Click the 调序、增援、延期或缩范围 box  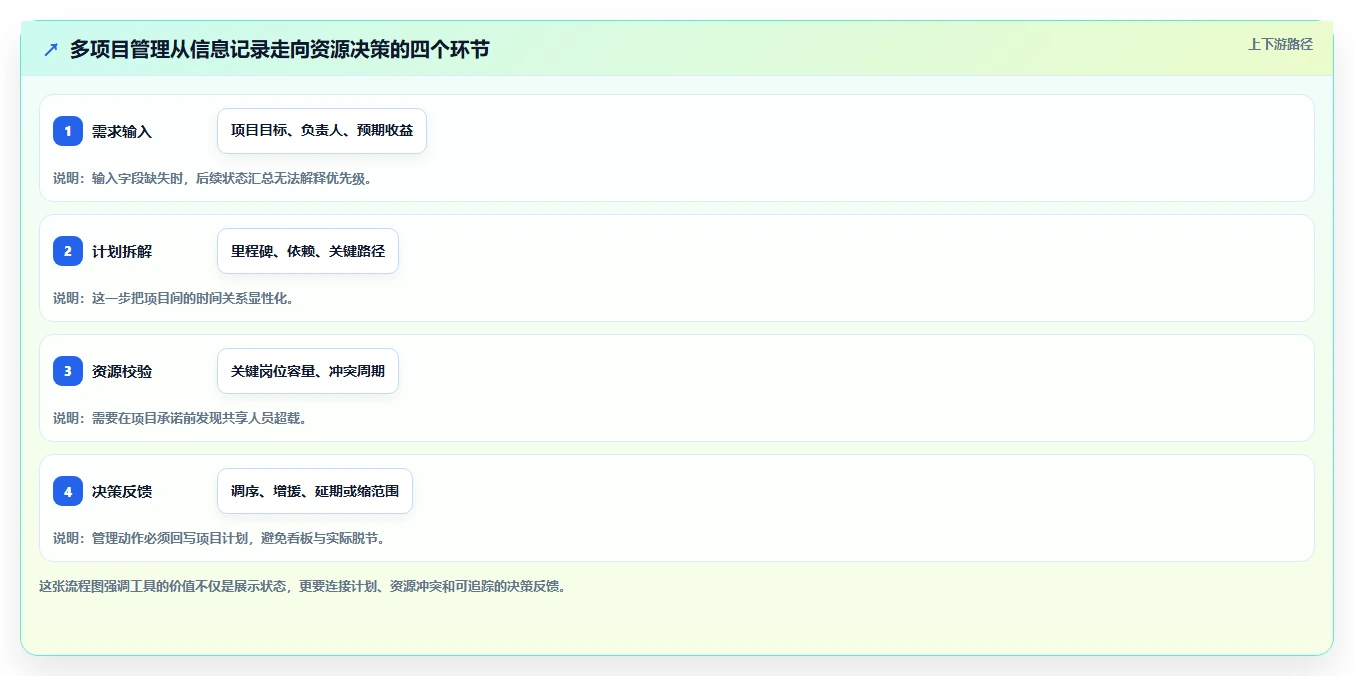click(x=315, y=491)
